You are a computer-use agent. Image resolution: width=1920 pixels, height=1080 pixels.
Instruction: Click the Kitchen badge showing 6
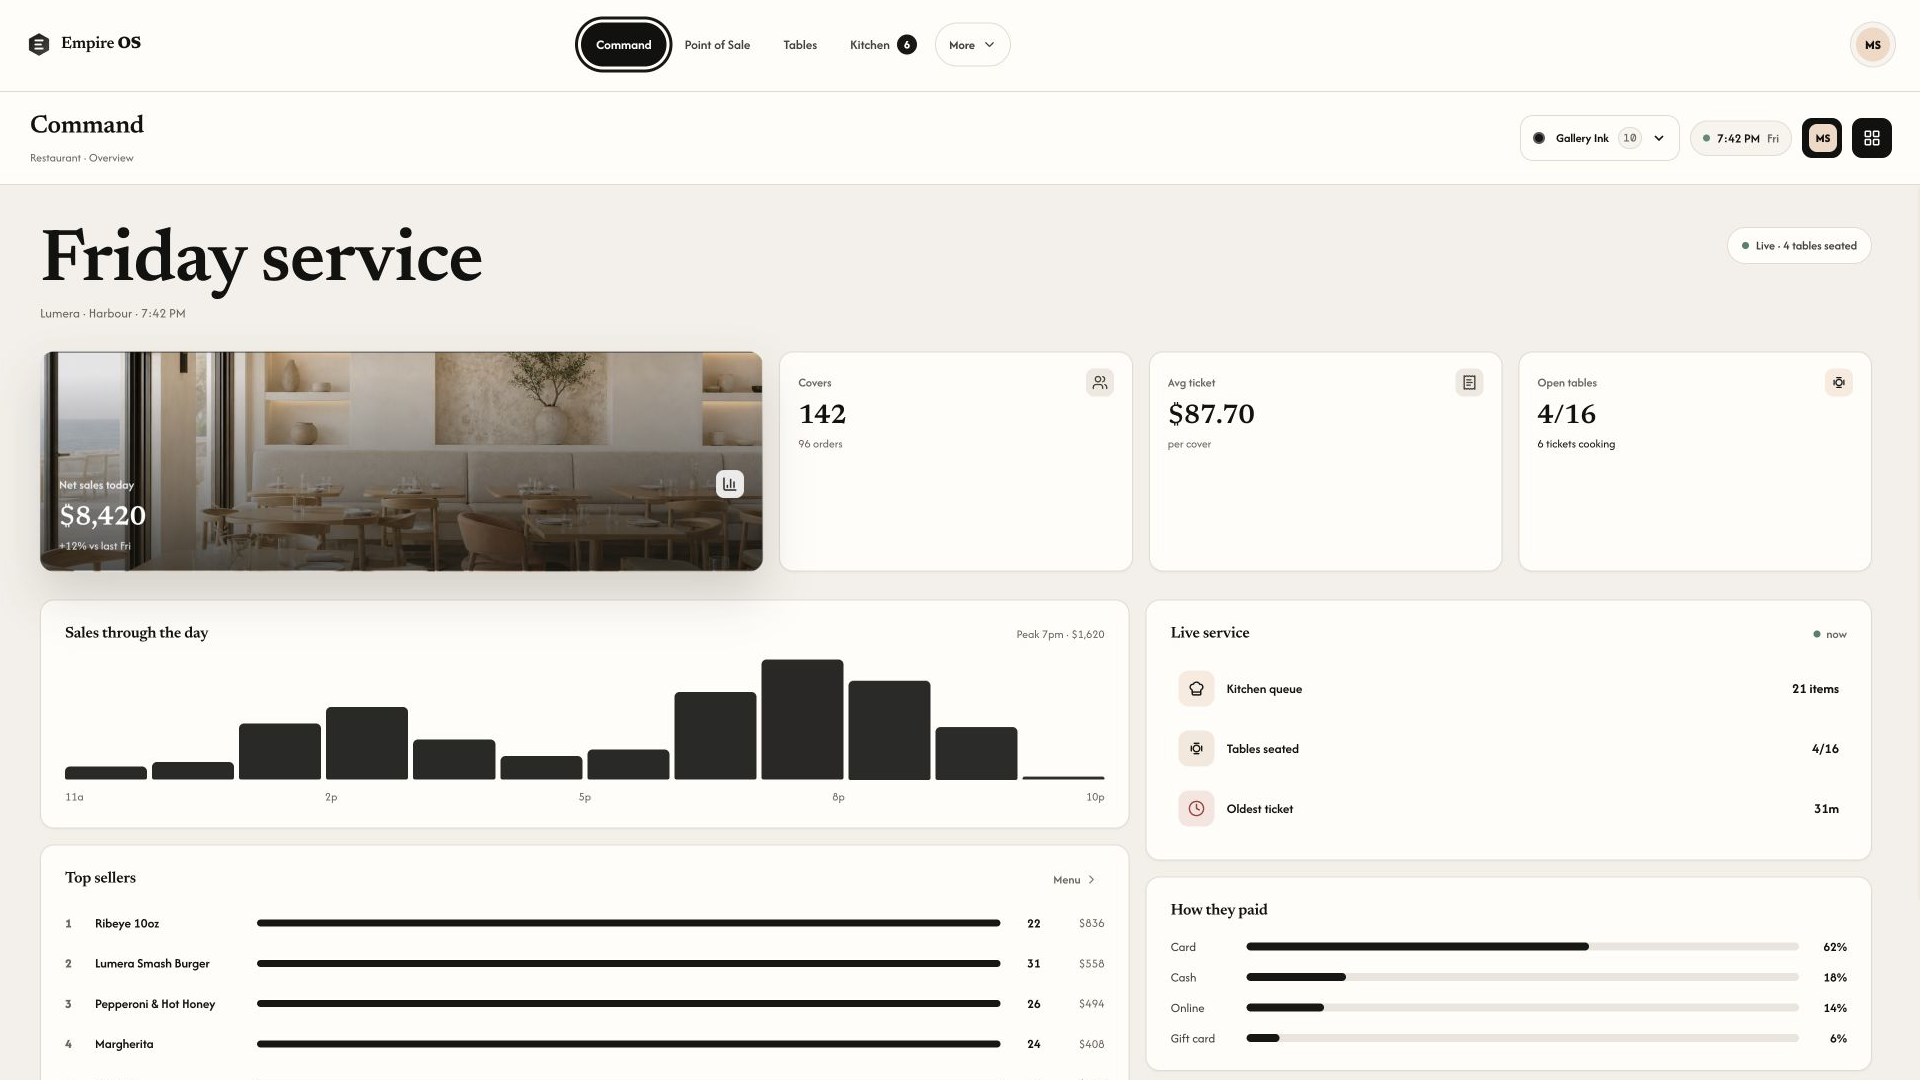click(x=907, y=45)
